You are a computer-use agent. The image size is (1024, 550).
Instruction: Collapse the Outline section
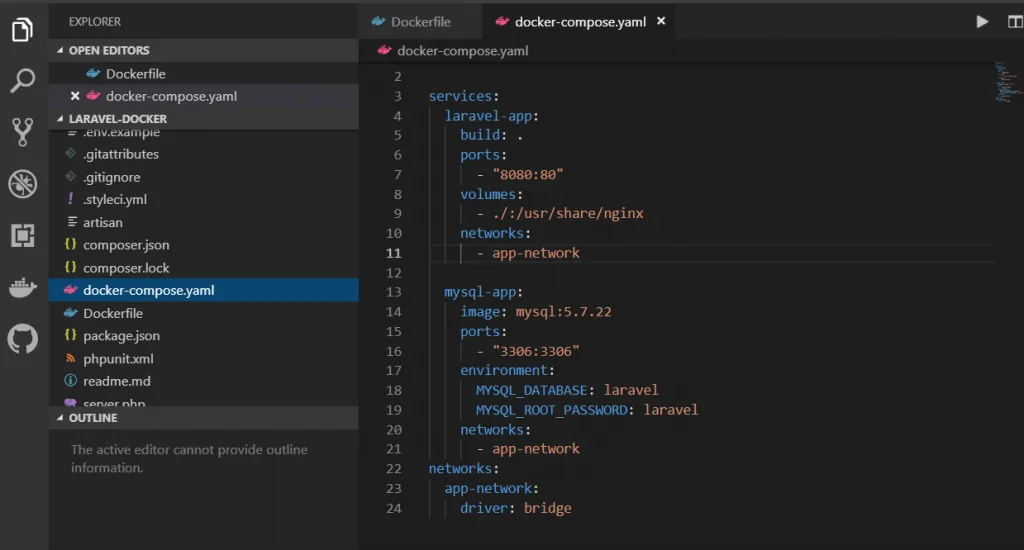click(x=204, y=418)
